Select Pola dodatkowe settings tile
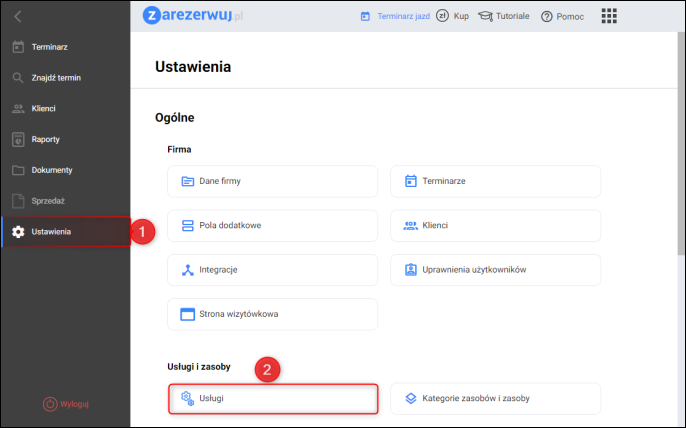This screenshot has height=428, width=686. pyautogui.click(x=273, y=225)
